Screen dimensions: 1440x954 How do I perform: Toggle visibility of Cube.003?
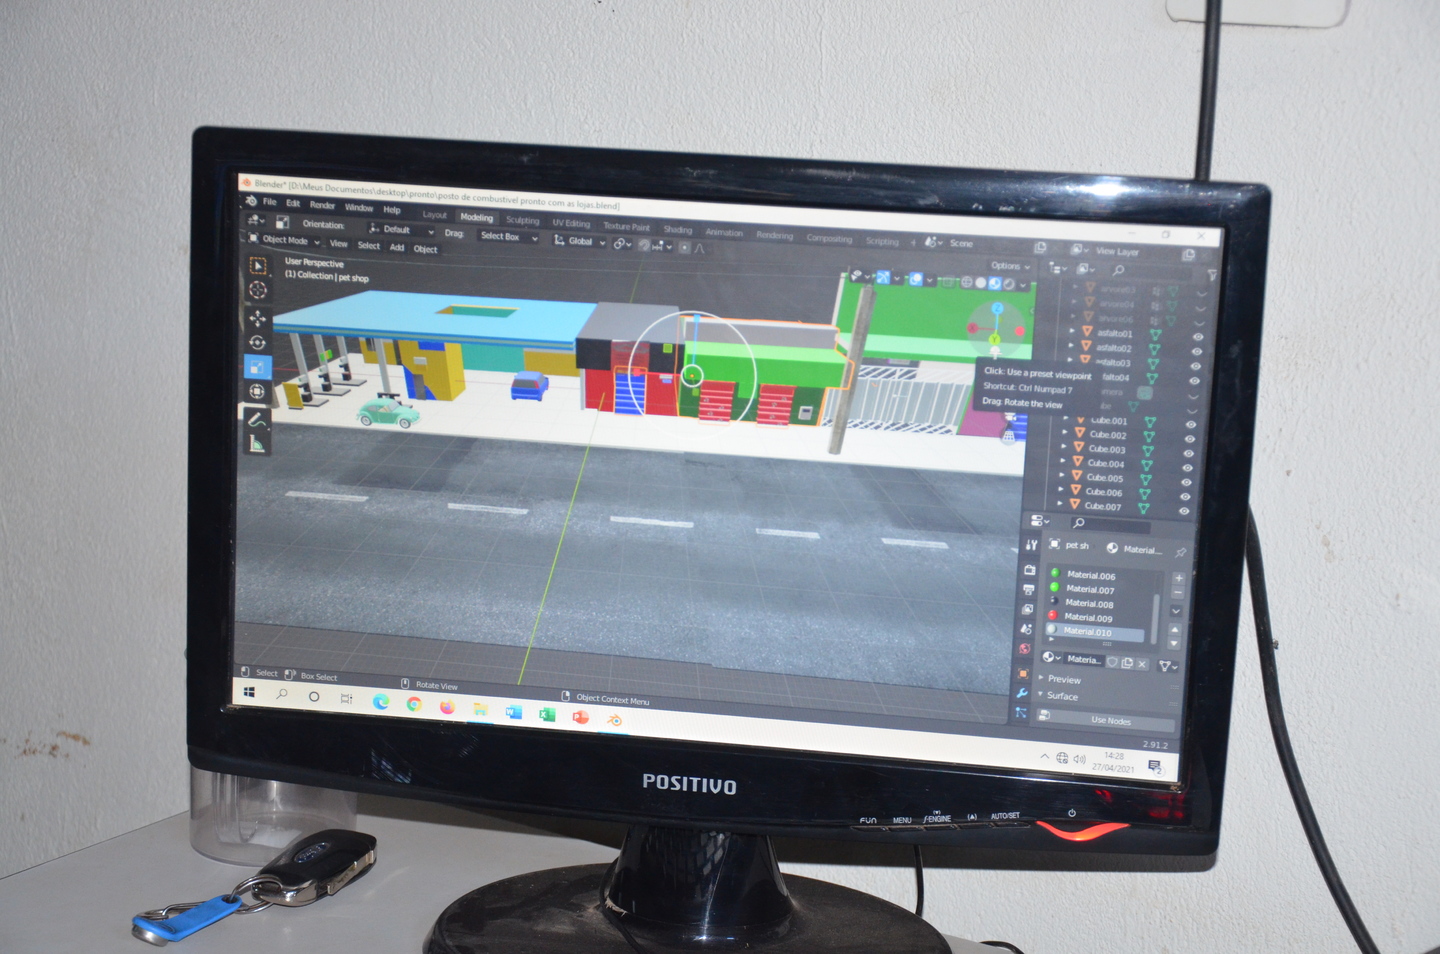(x=1188, y=453)
